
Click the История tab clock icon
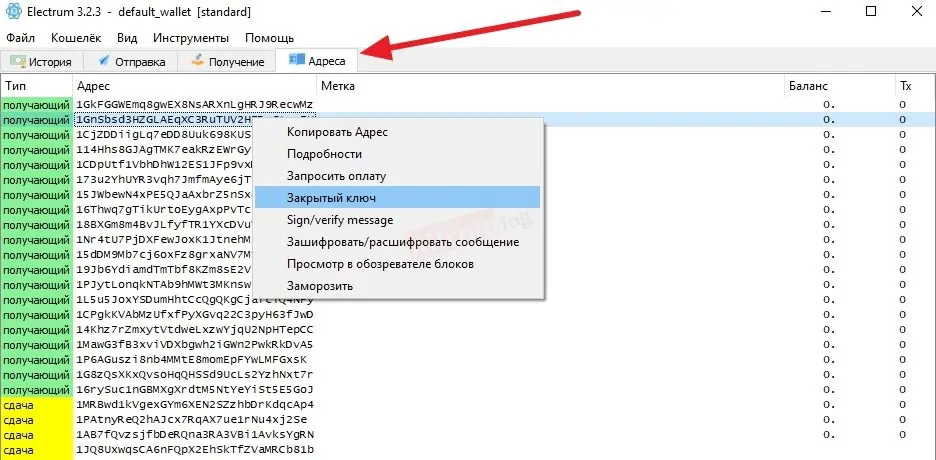pyautogui.click(x=18, y=61)
